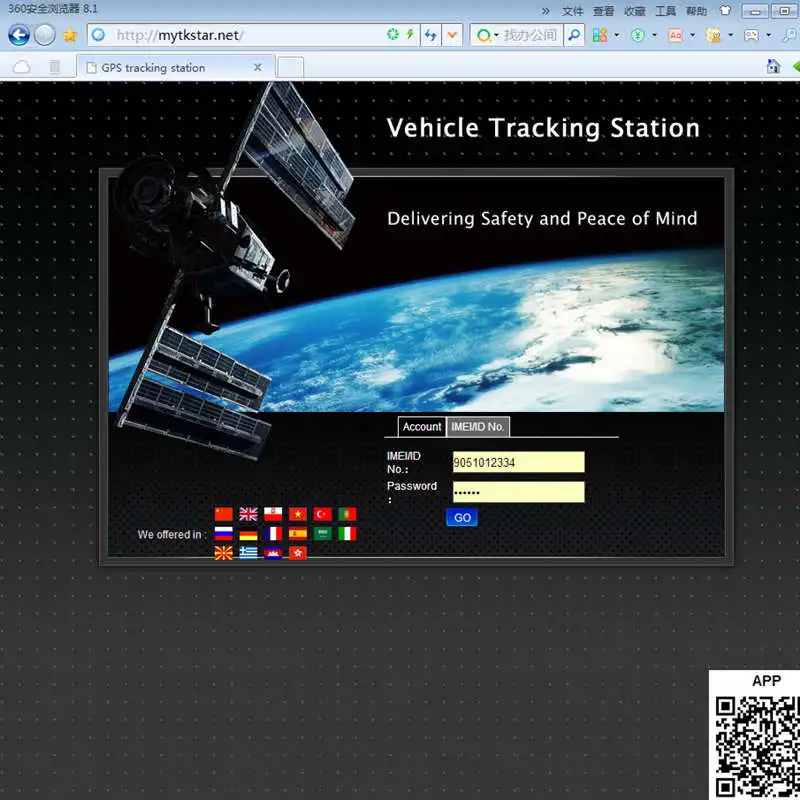Open the 文件 menu
Image resolution: width=800 pixels, height=800 pixels.
pos(572,11)
